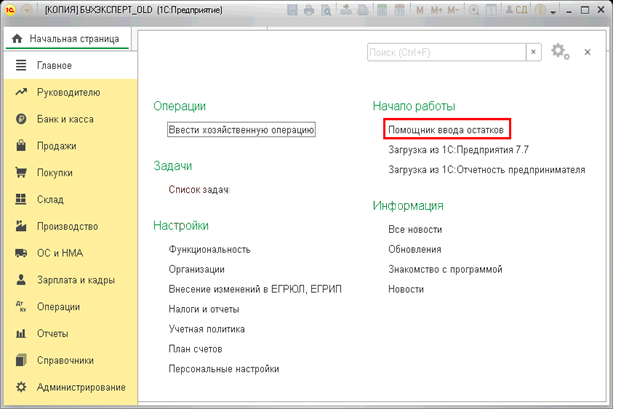Viewport: 617px width, 409px height.
Task: Open Налоги и отчеты link
Action: tap(204, 309)
